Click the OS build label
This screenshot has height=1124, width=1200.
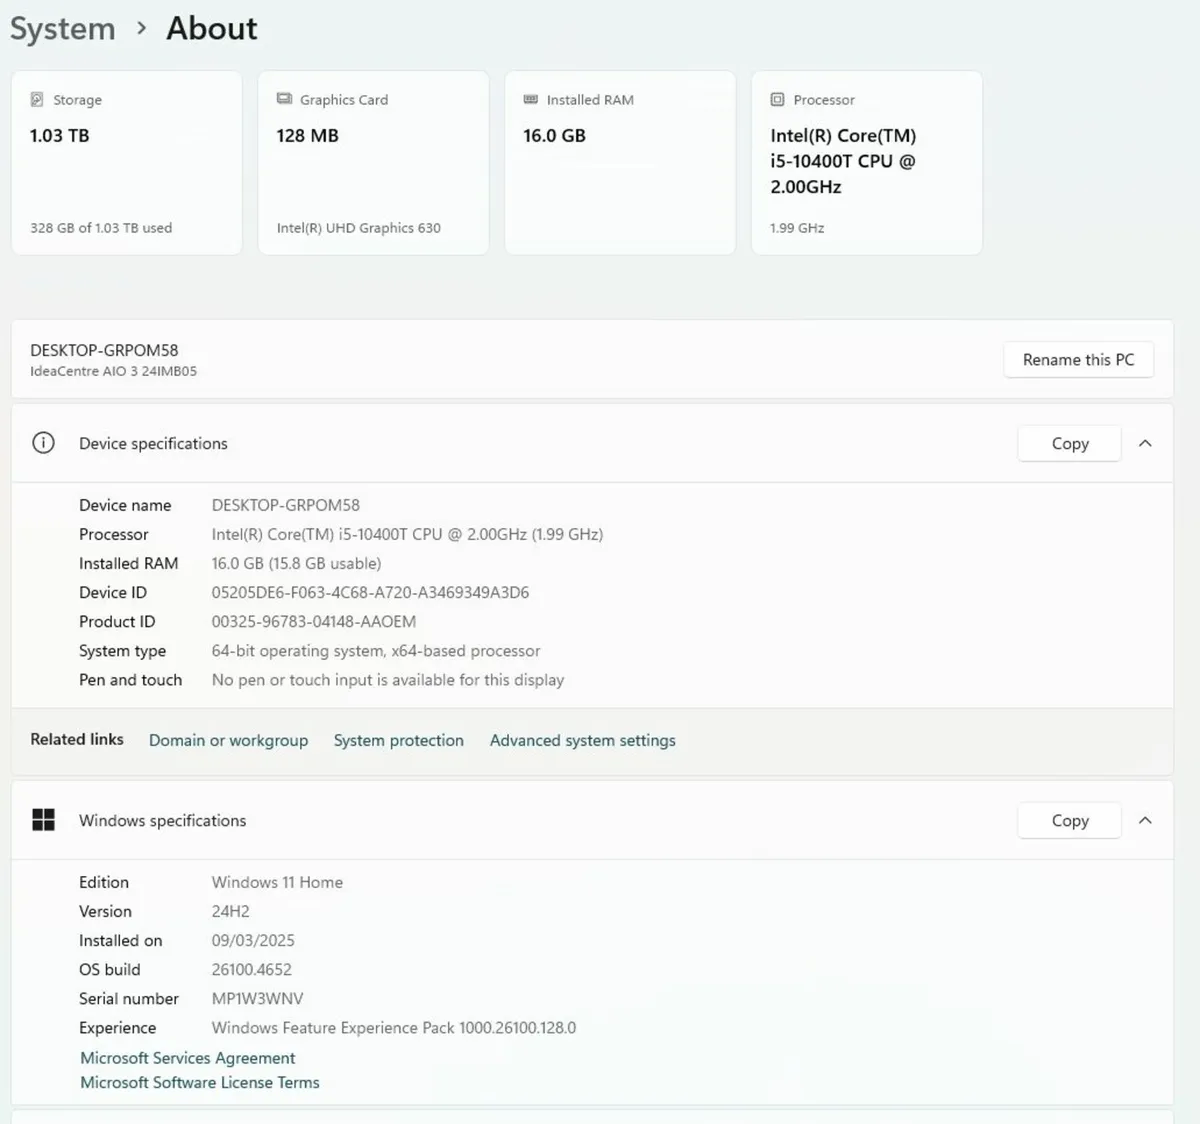(x=110, y=969)
